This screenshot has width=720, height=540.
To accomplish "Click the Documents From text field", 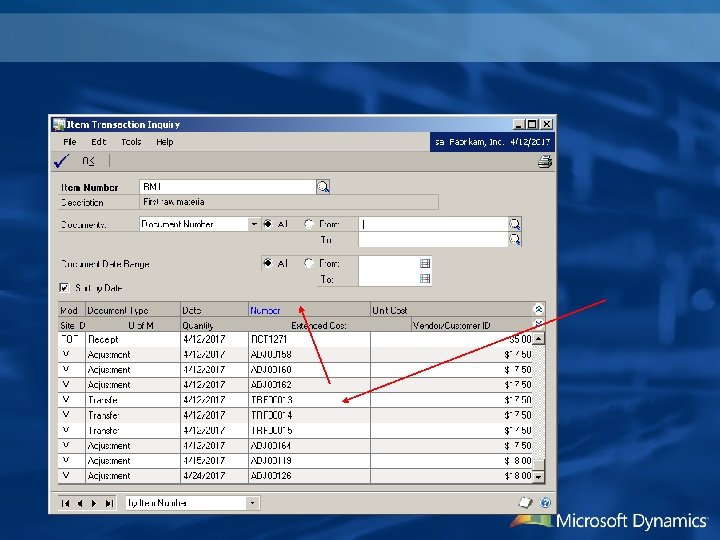I will [x=433, y=224].
